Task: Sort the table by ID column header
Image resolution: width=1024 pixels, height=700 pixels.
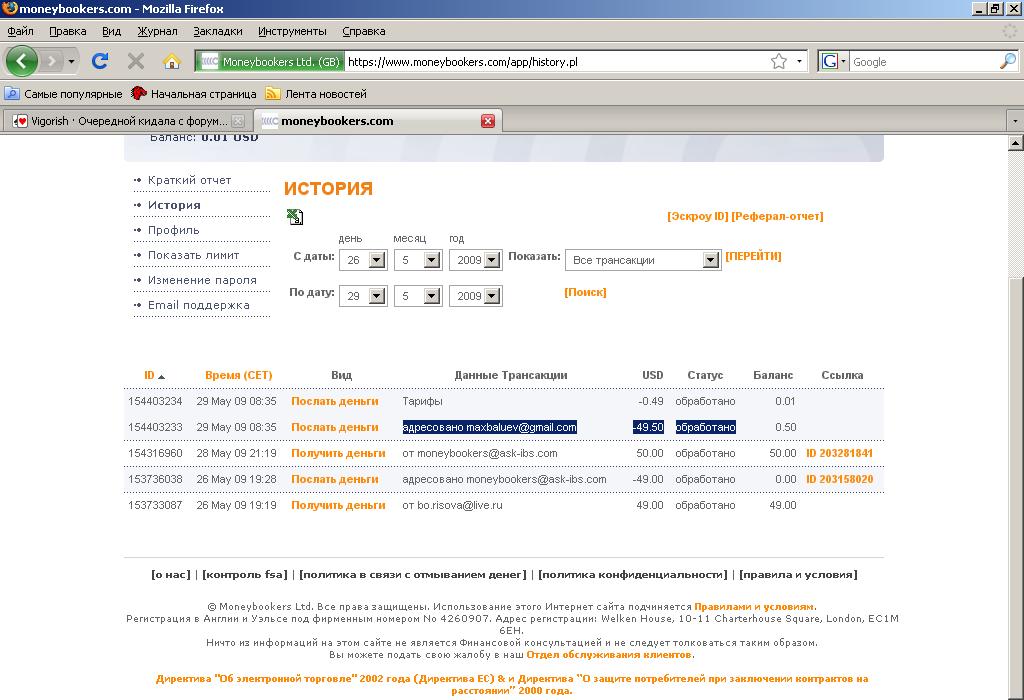Action: 149,375
